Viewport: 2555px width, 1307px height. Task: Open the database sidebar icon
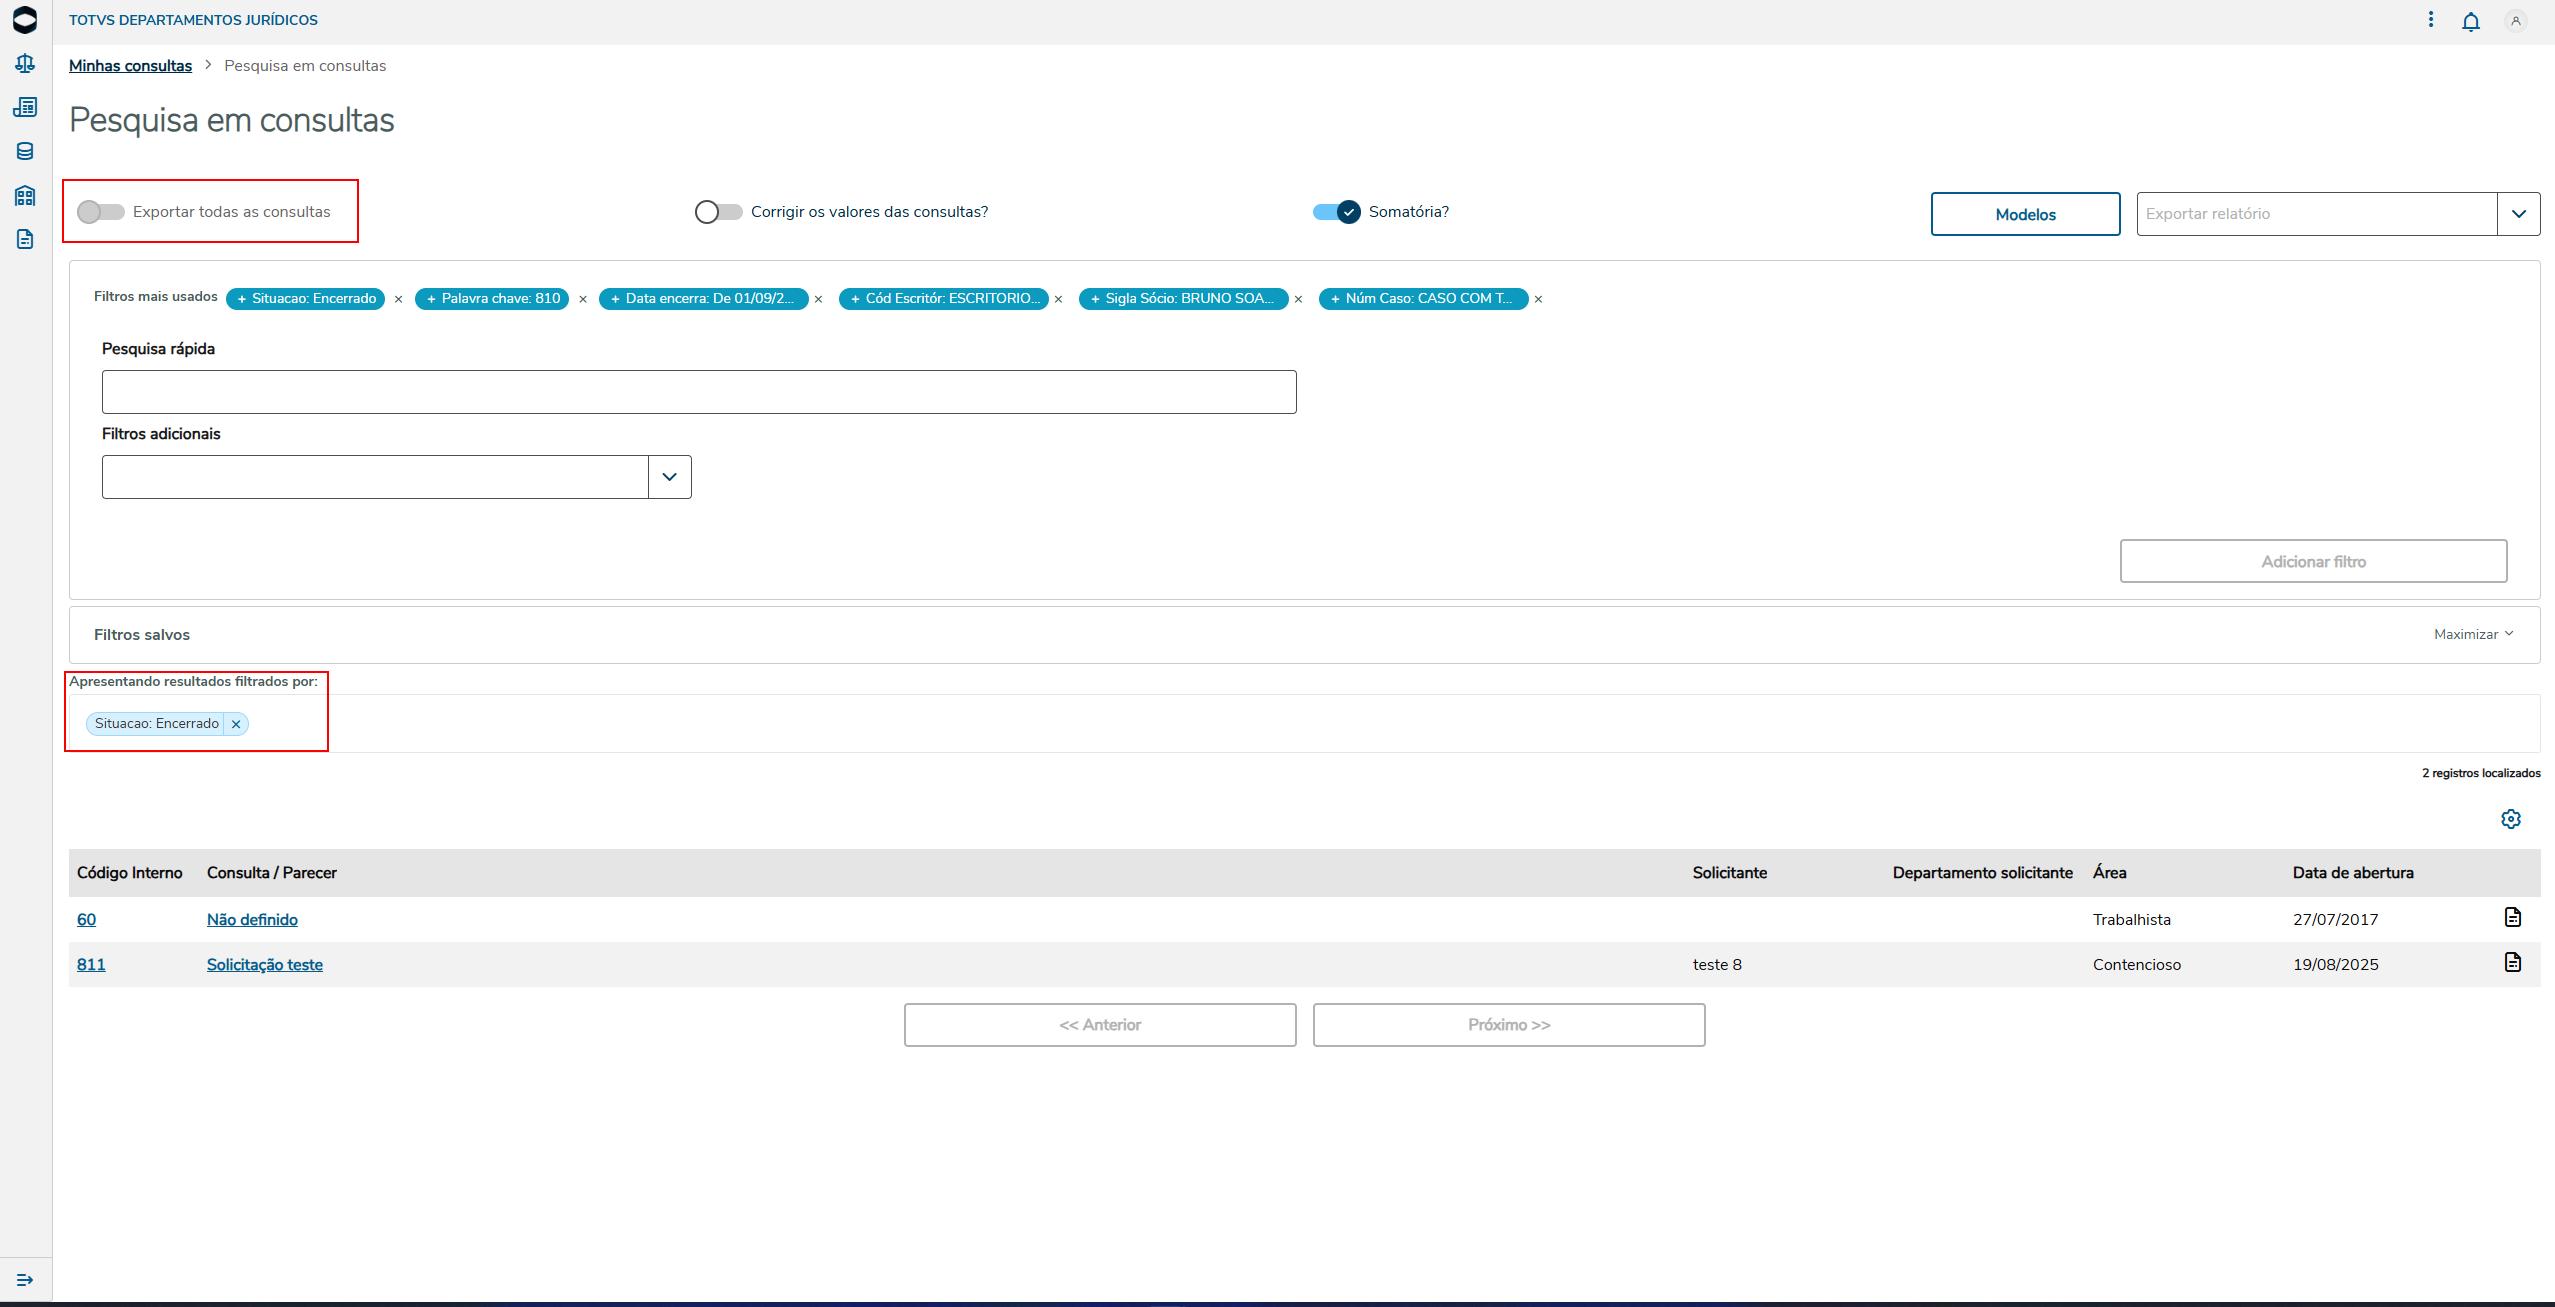coord(25,151)
